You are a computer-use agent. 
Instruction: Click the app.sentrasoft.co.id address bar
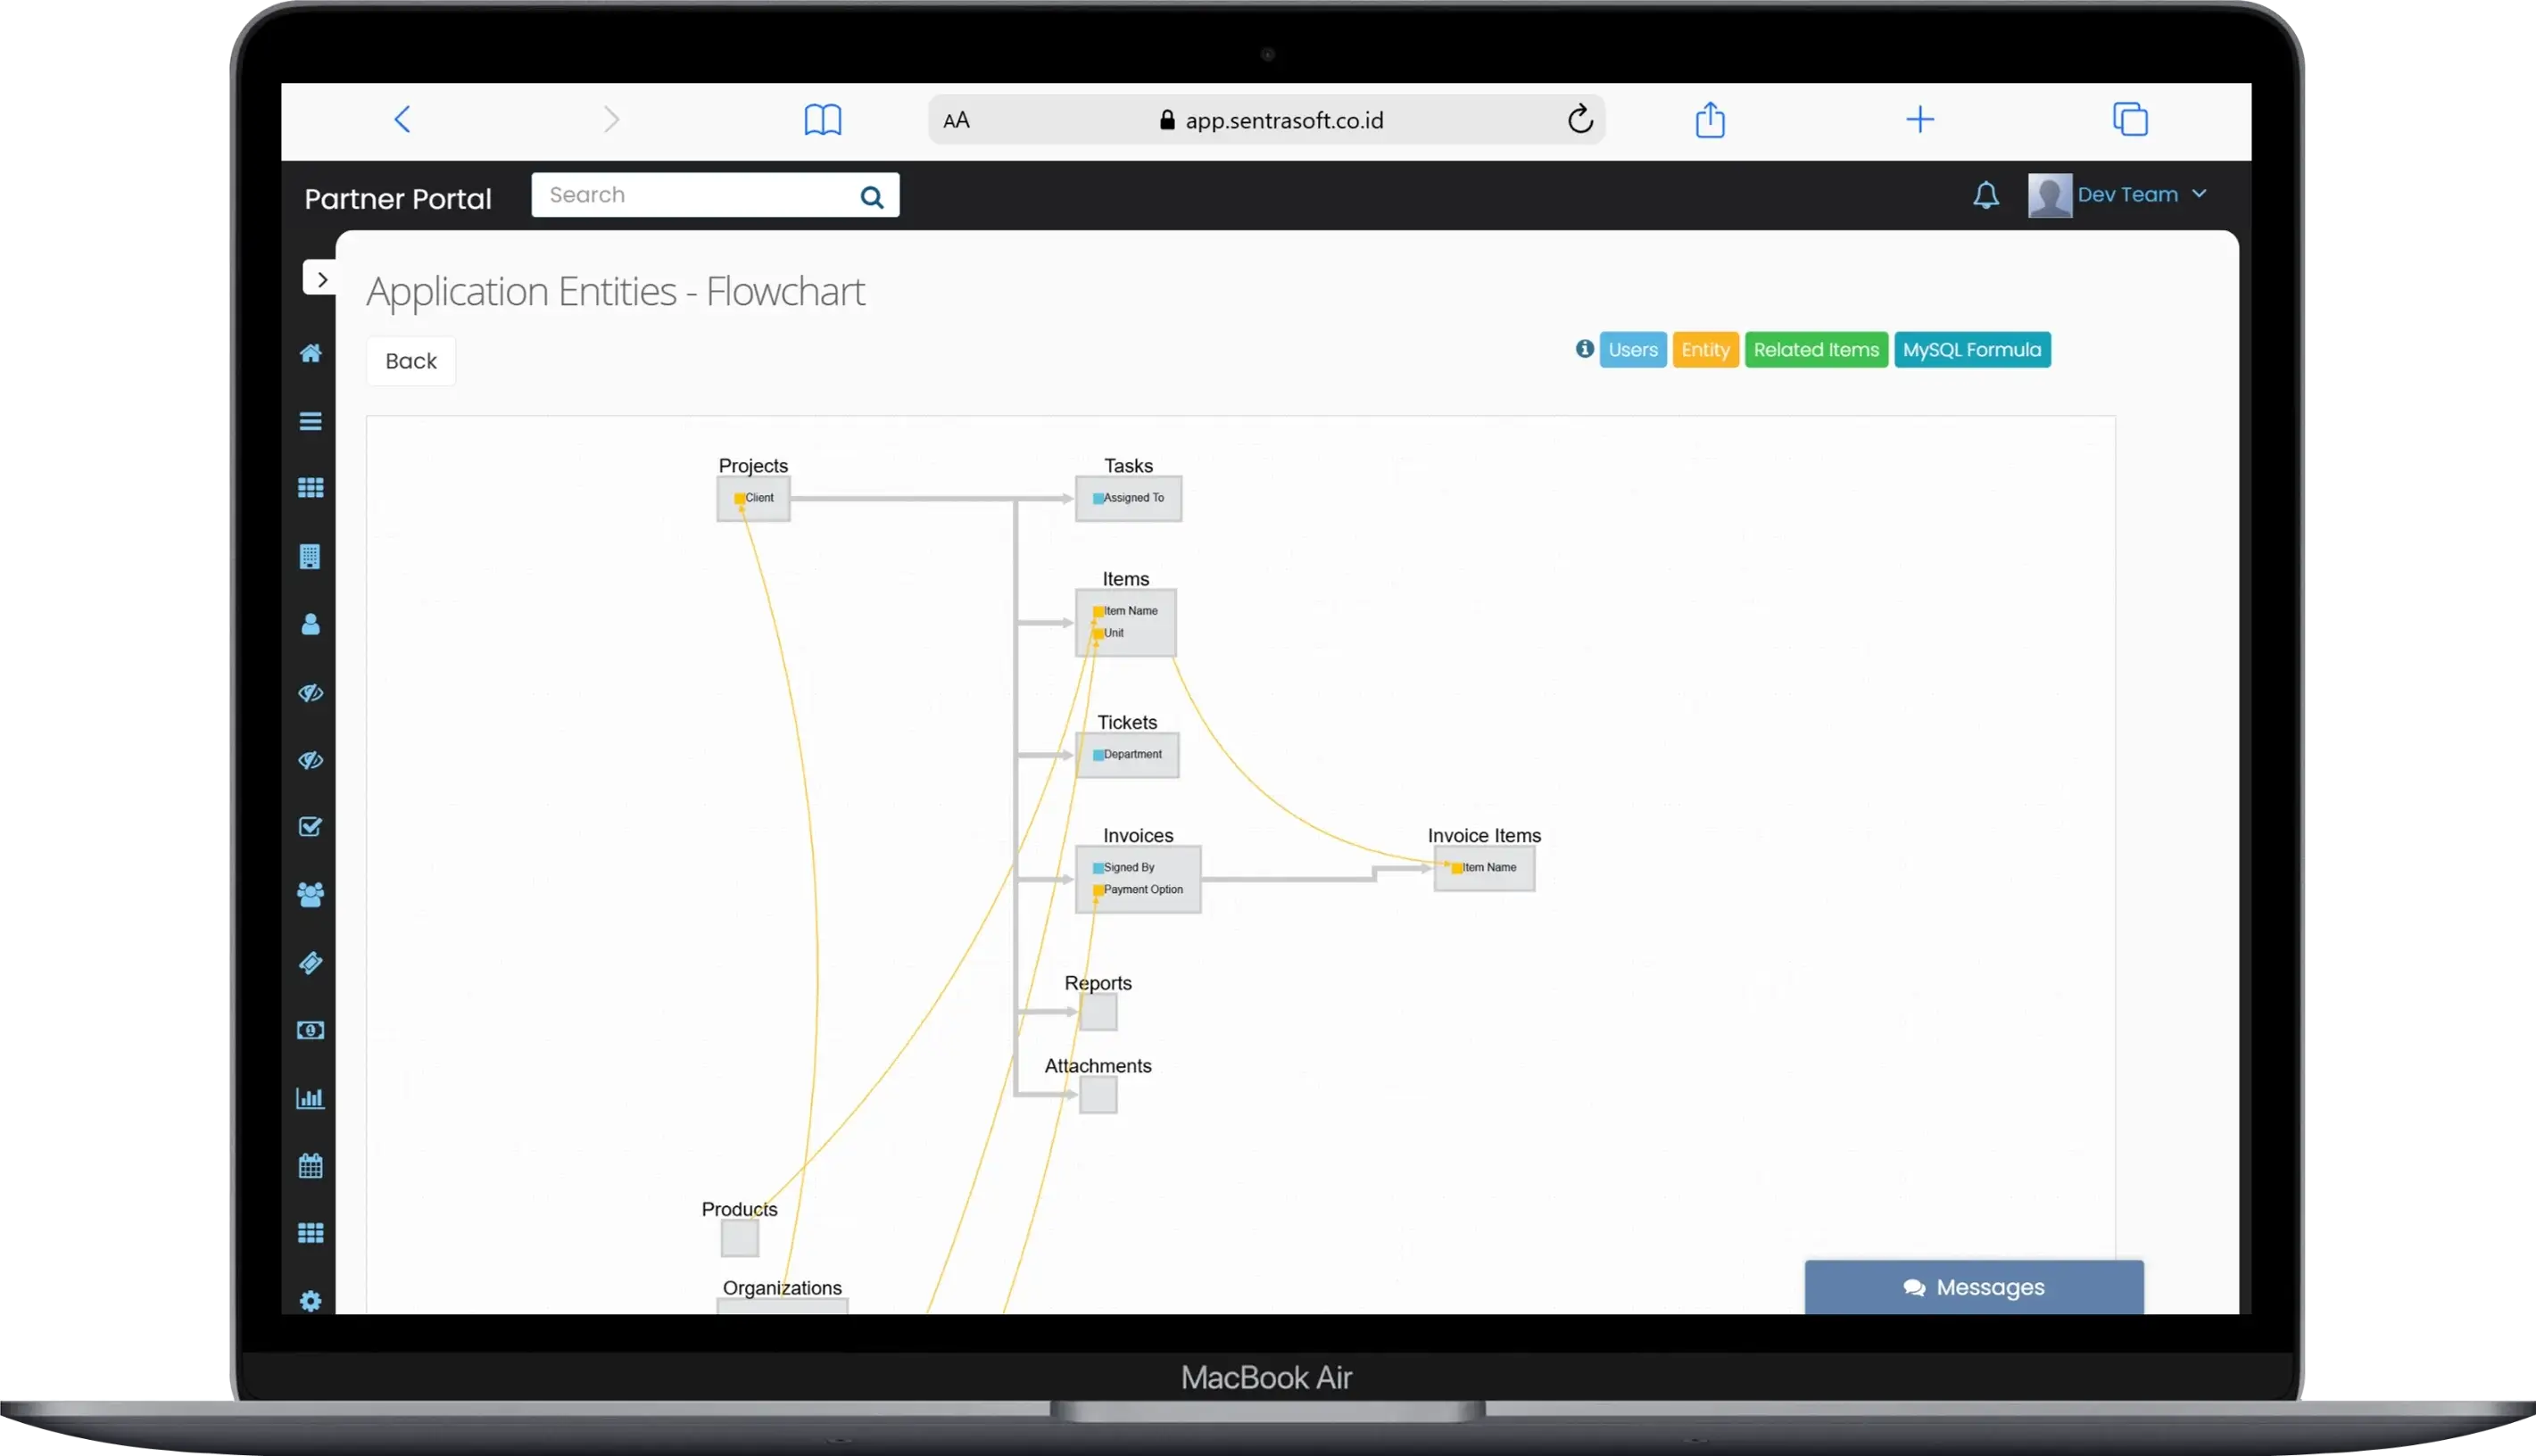point(1267,120)
